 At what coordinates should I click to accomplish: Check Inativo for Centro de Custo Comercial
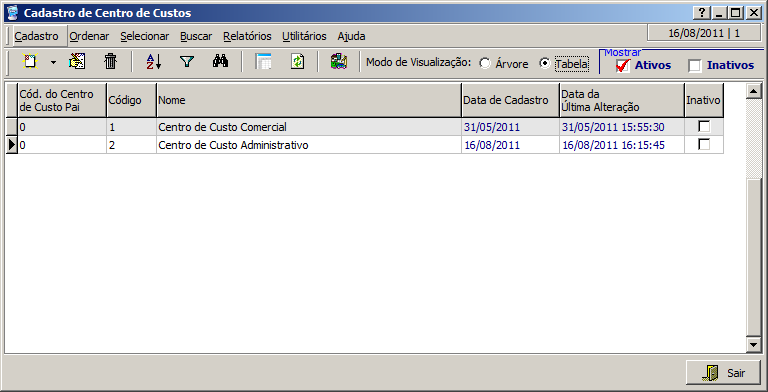704,126
